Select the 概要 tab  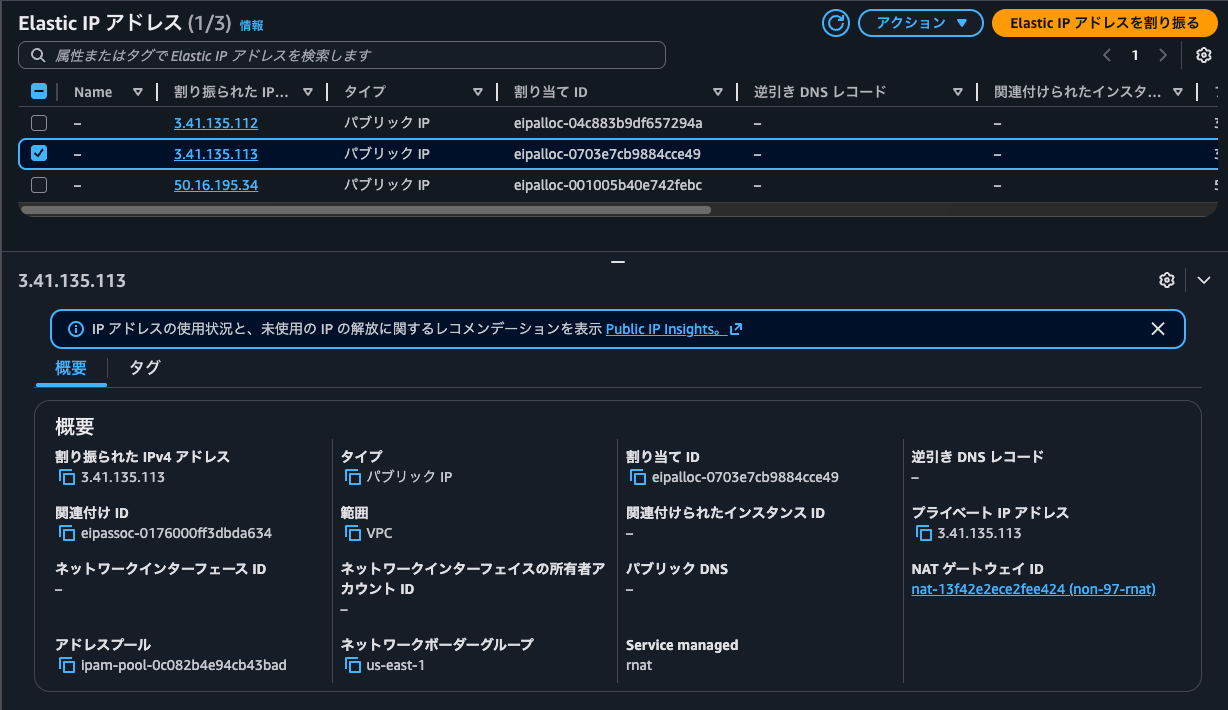point(70,368)
